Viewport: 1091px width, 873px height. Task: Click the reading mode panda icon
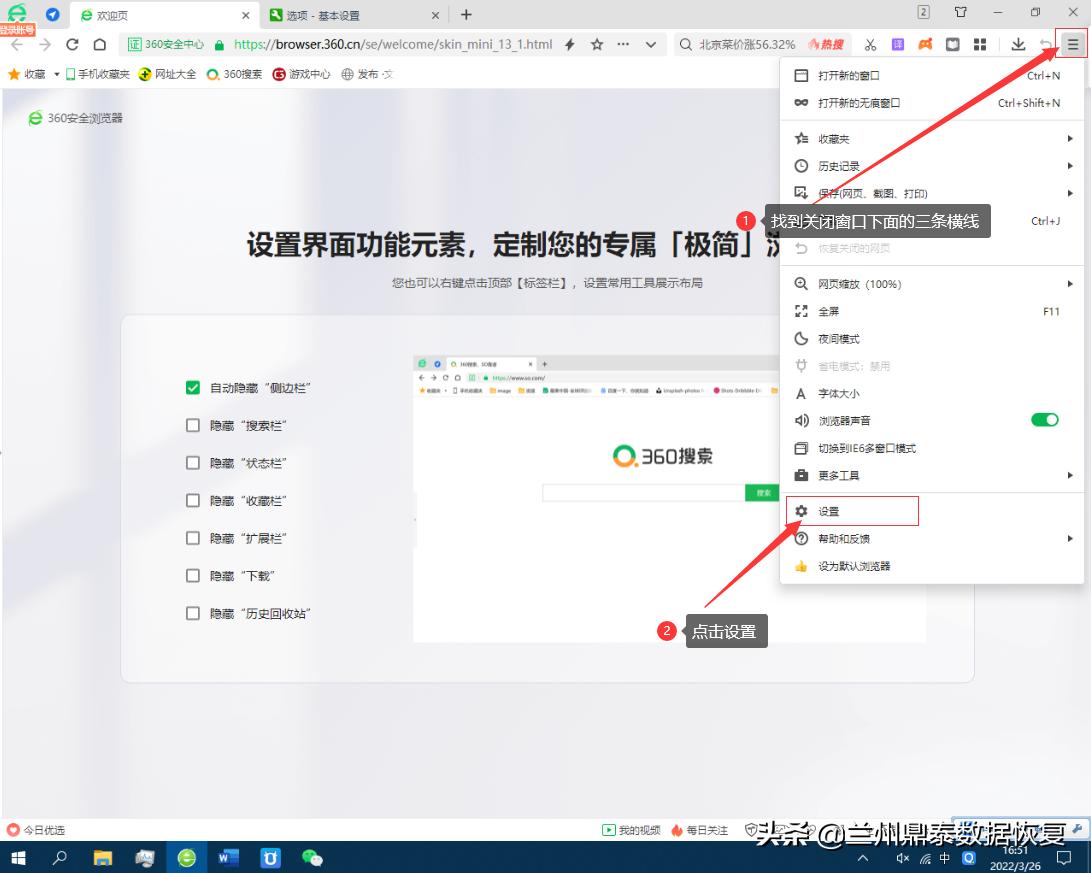tap(952, 44)
